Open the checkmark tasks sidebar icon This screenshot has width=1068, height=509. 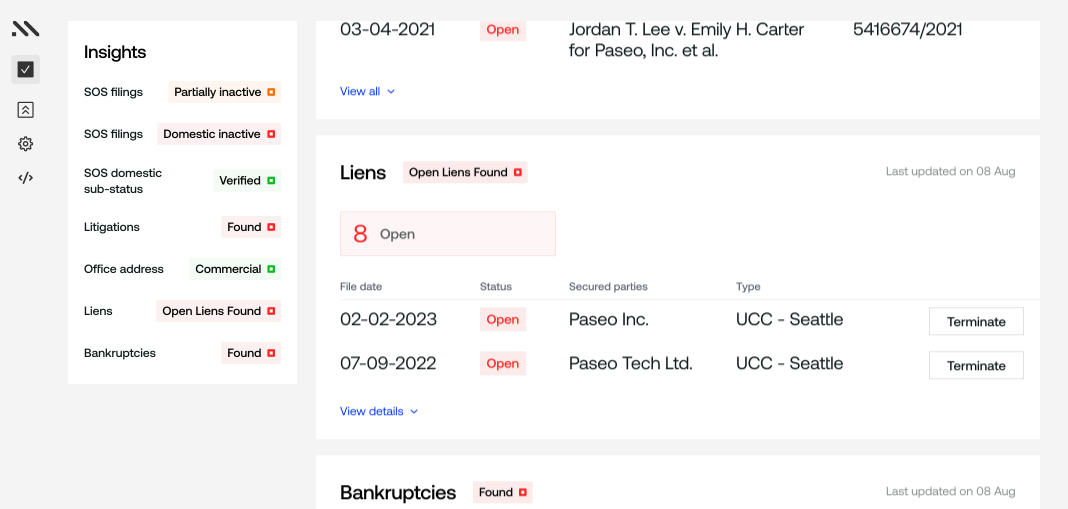click(26, 69)
